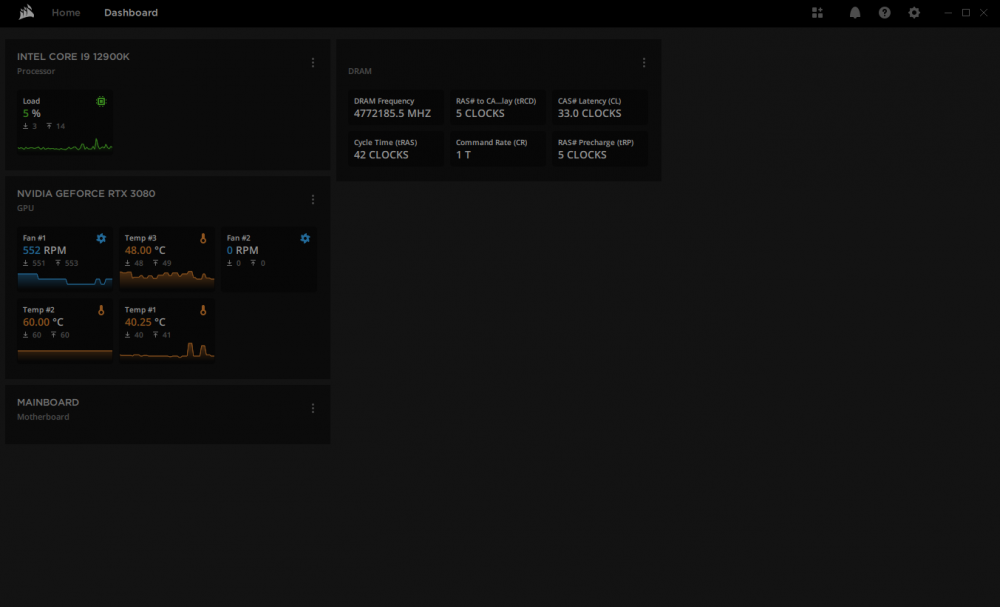Click the Temp #1 thermometer icon
1000x607 pixels.
coord(203,311)
